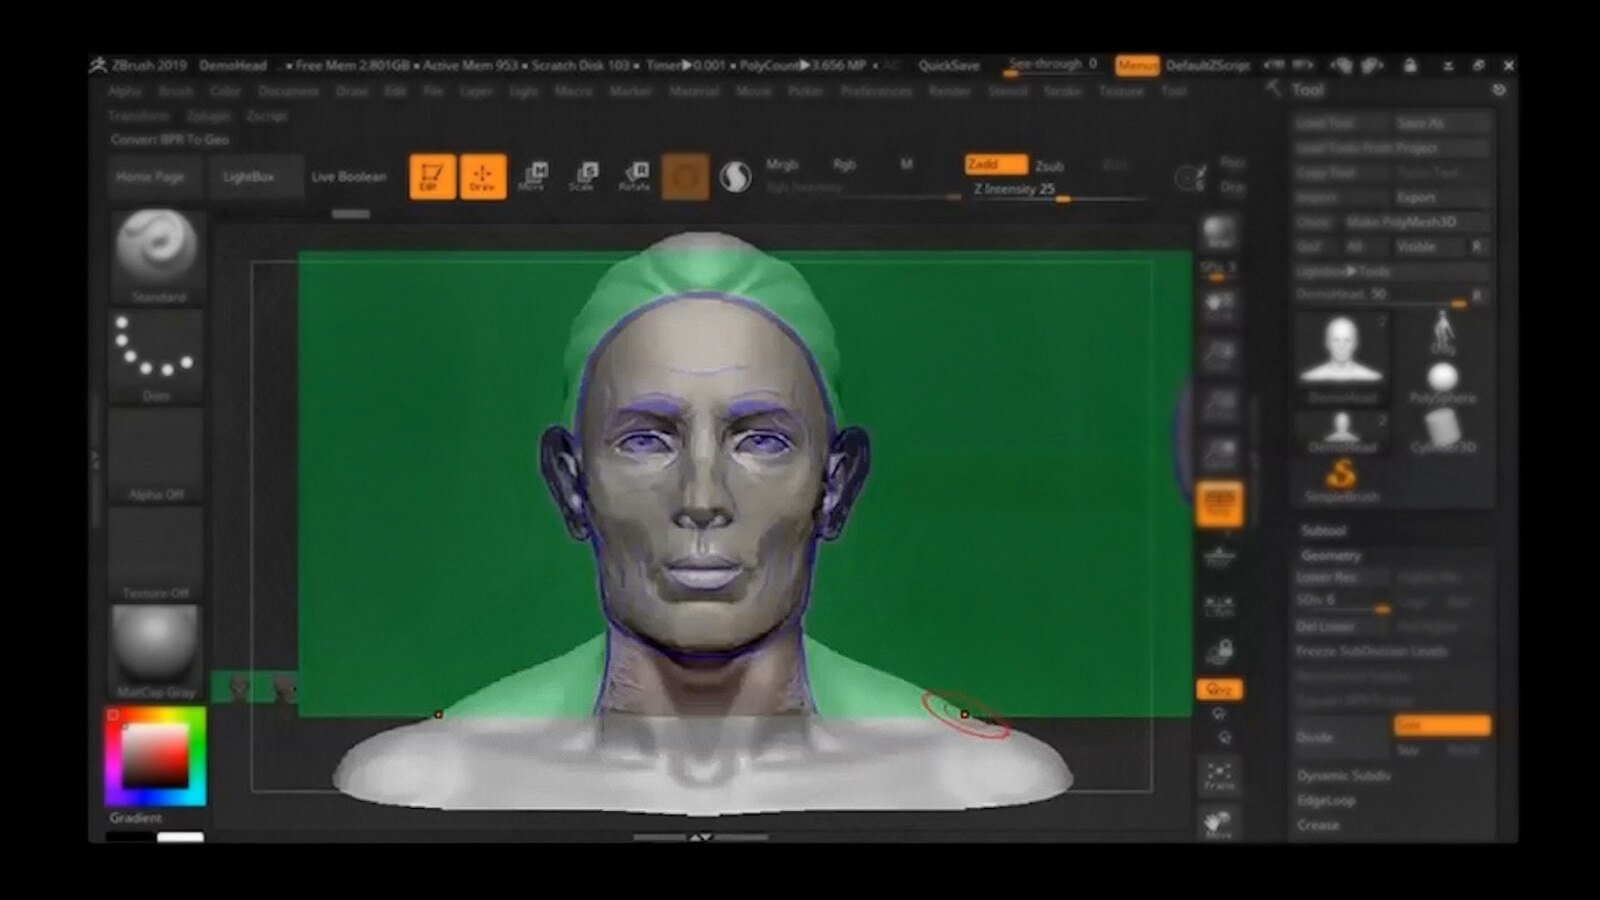Open the Dots stroke type selector
1600x900 pixels.
click(157, 355)
